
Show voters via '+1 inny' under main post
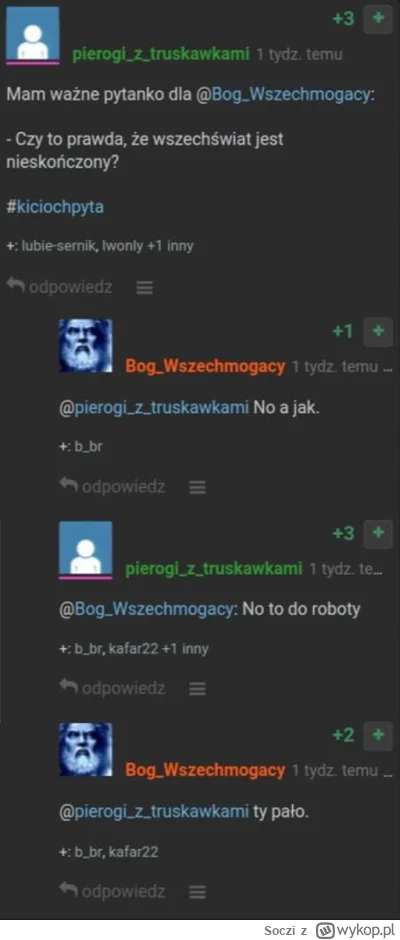(x=170, y=246)
